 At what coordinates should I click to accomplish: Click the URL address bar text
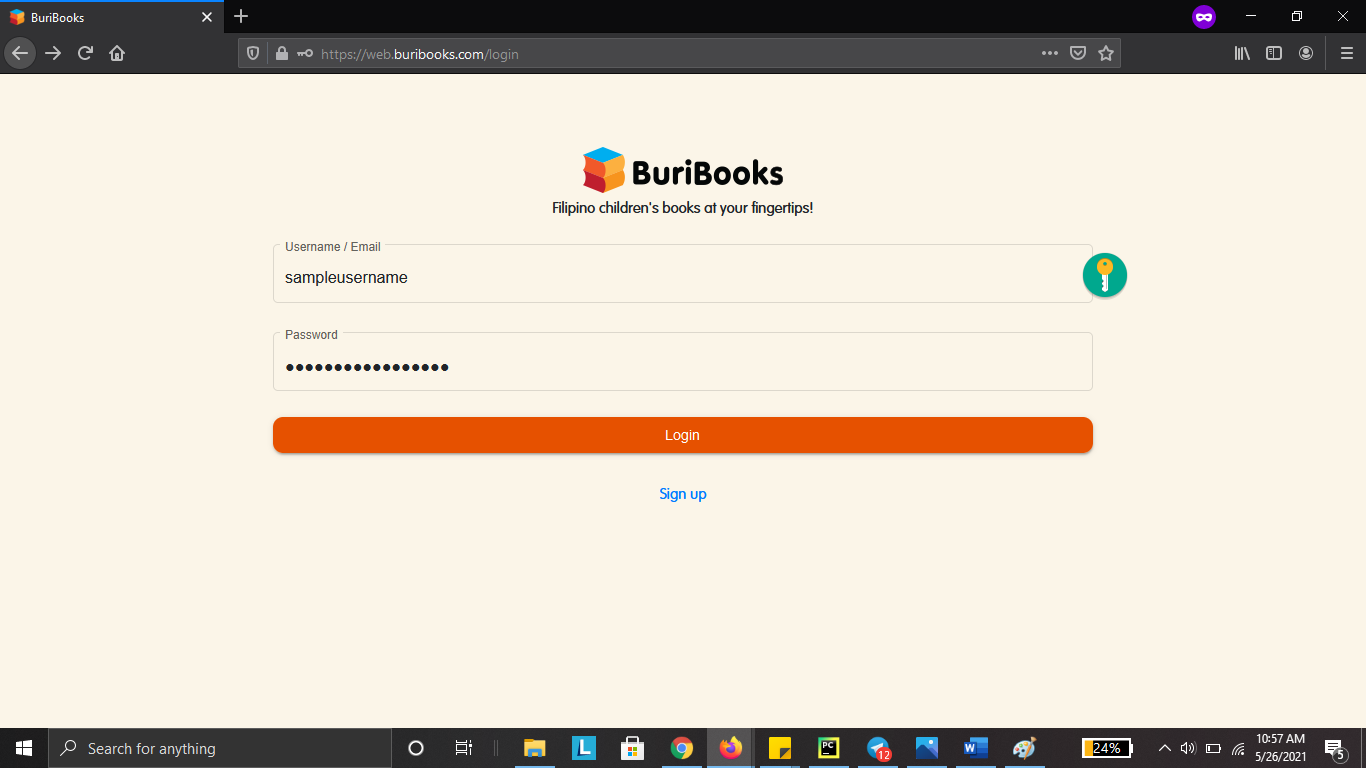(x=420, y=54)
